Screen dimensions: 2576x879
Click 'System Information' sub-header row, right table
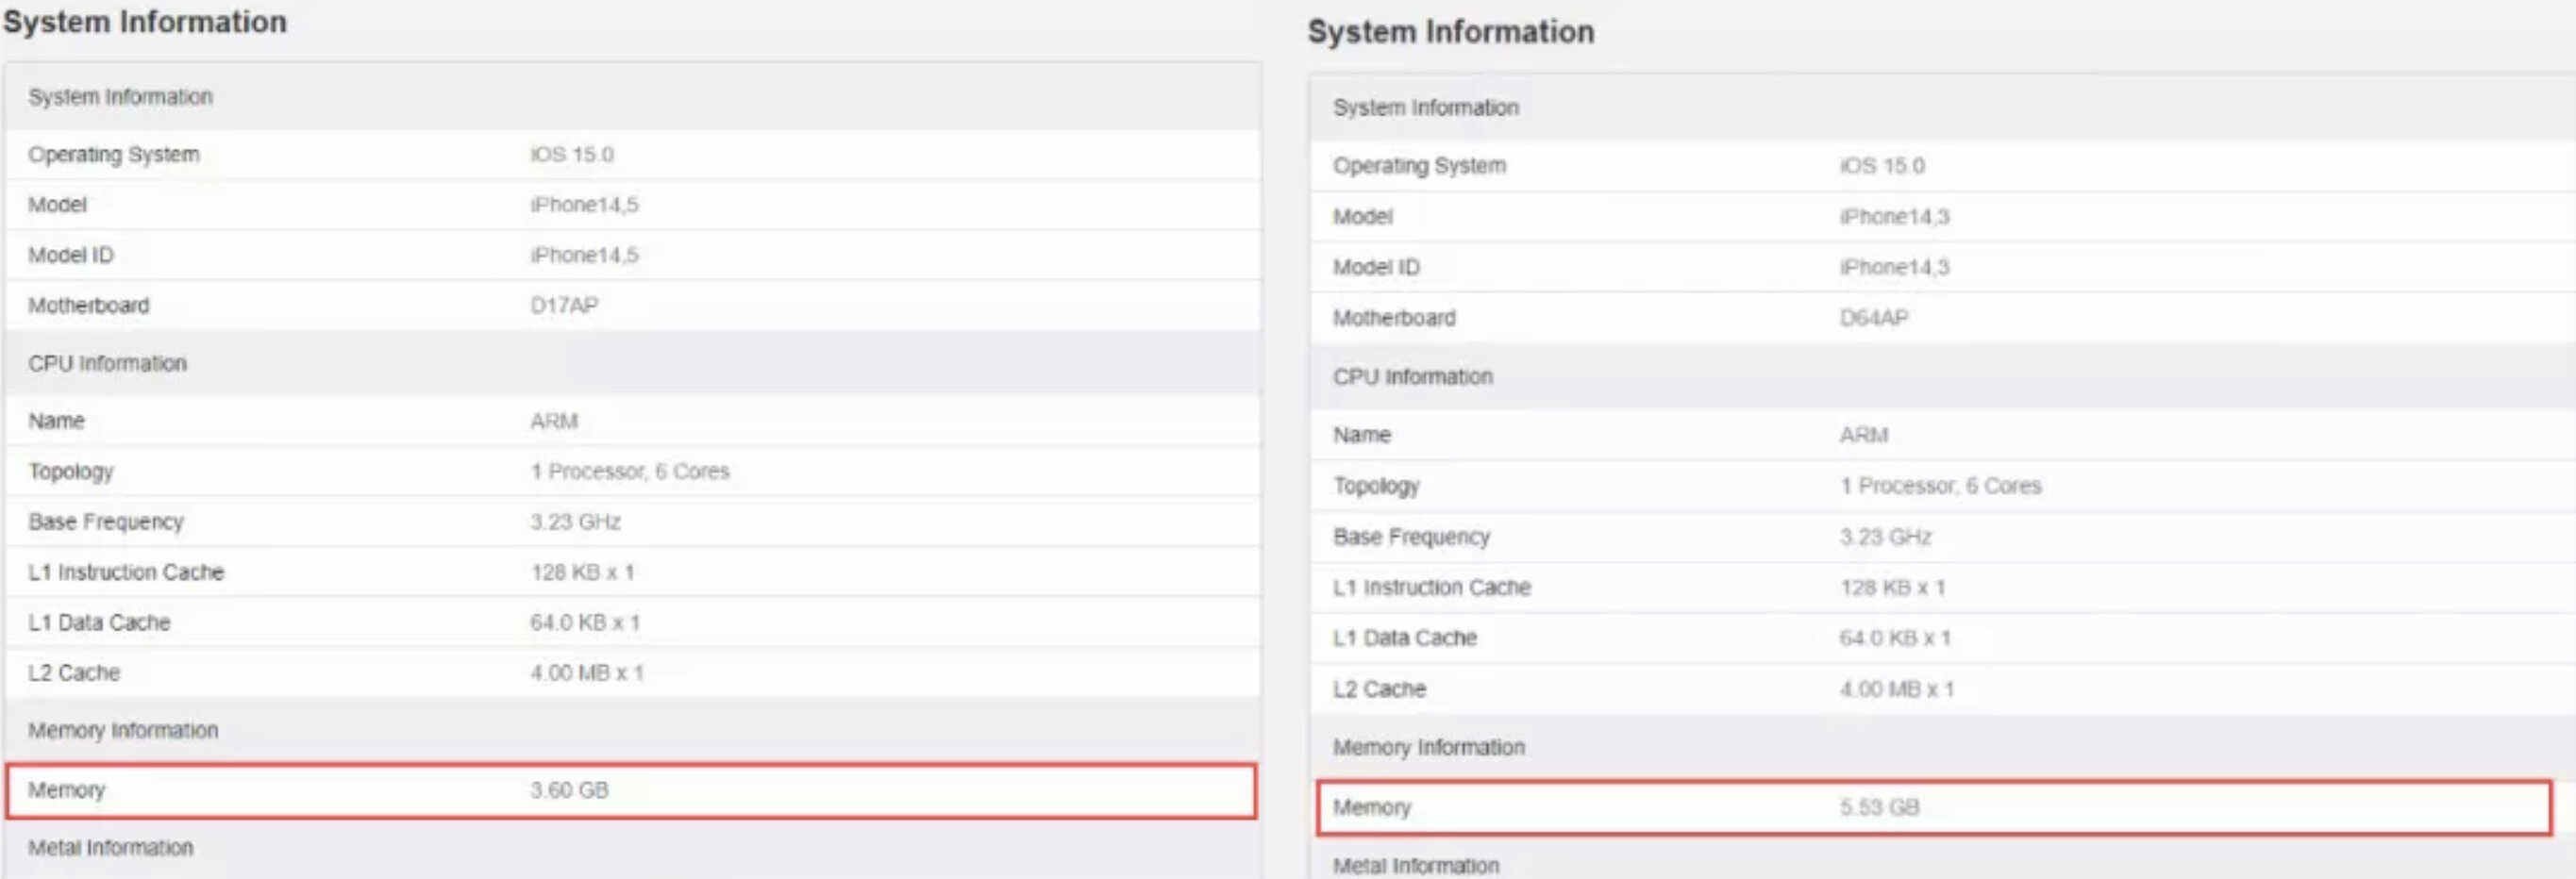point(1943,108)
